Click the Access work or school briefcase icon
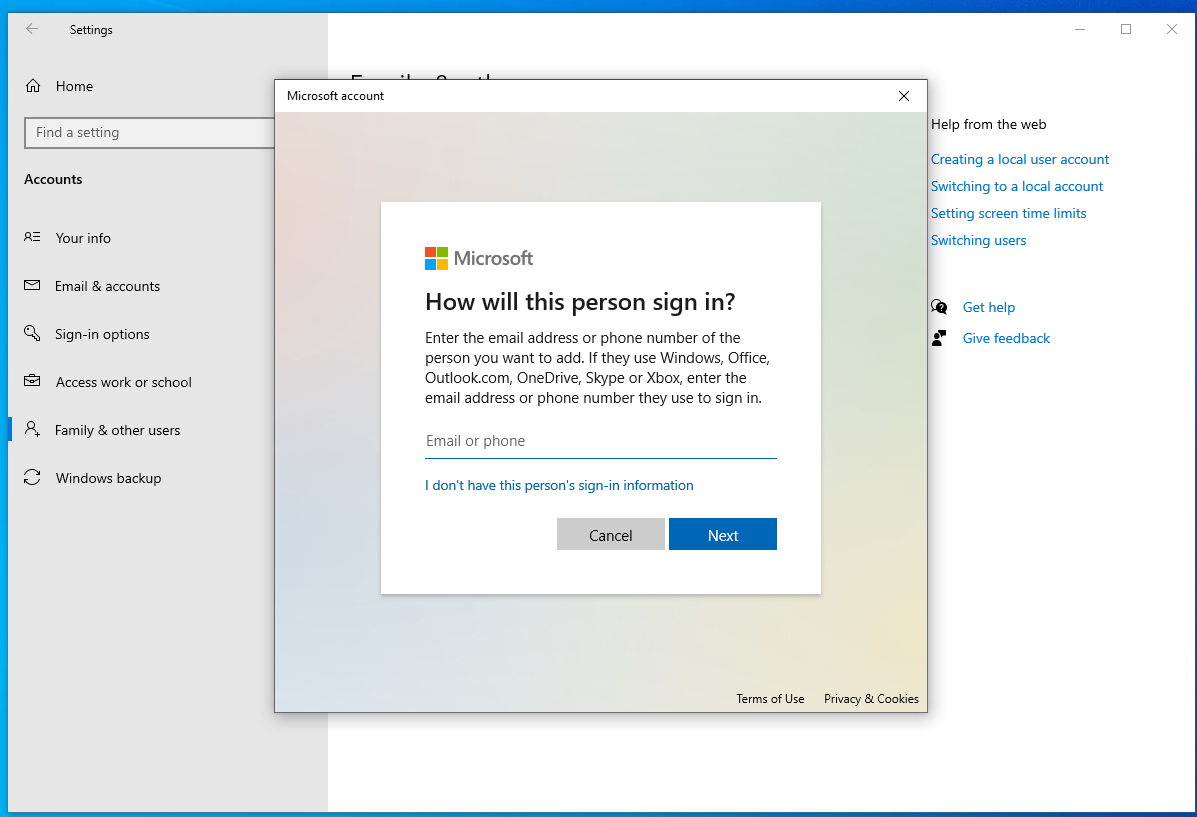Viewport: 1197px width, 817px height. pyautogui.click(x=32, y=381)
